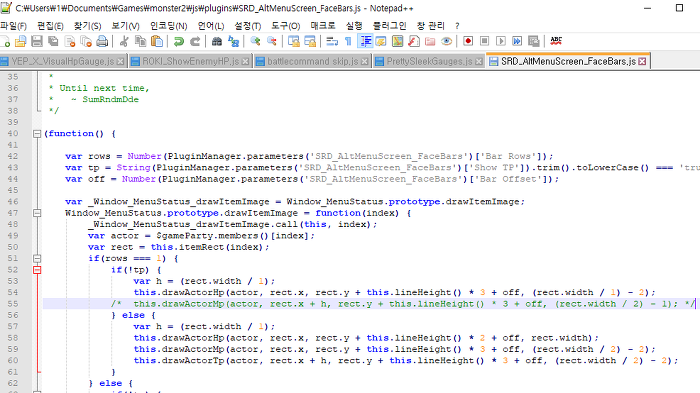The height and width of the screenshot is (393, 700).
Task: Open the 창 관리 menu
Action: coord(430,26)
